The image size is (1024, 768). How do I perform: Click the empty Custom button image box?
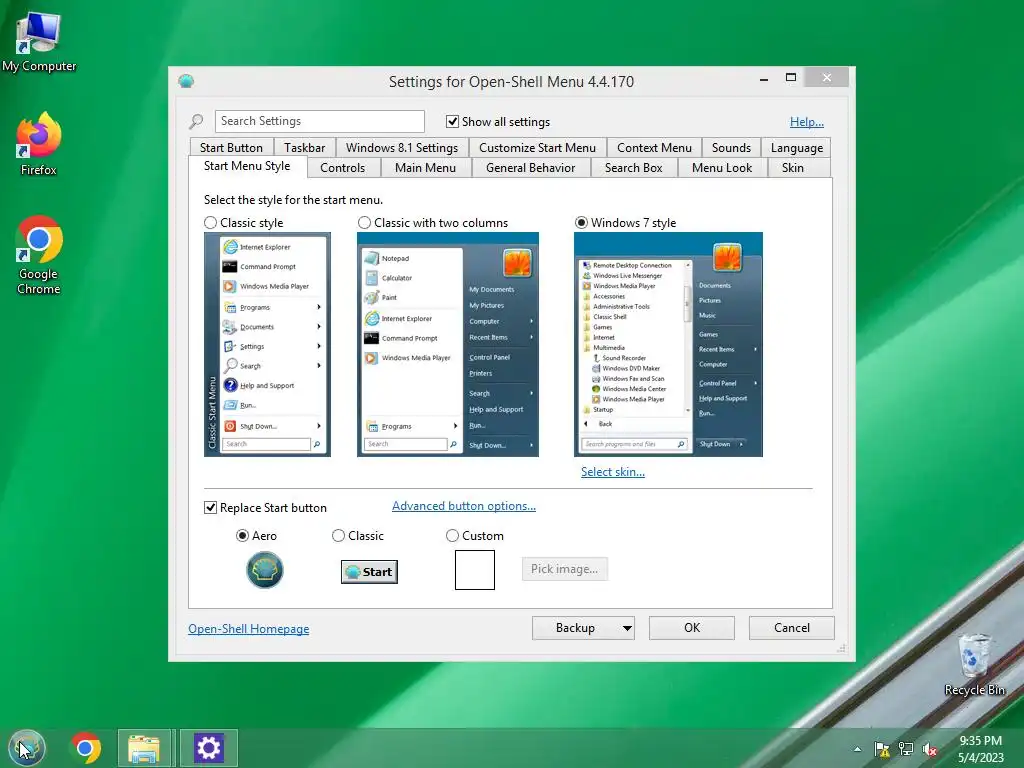pos(475,570)
